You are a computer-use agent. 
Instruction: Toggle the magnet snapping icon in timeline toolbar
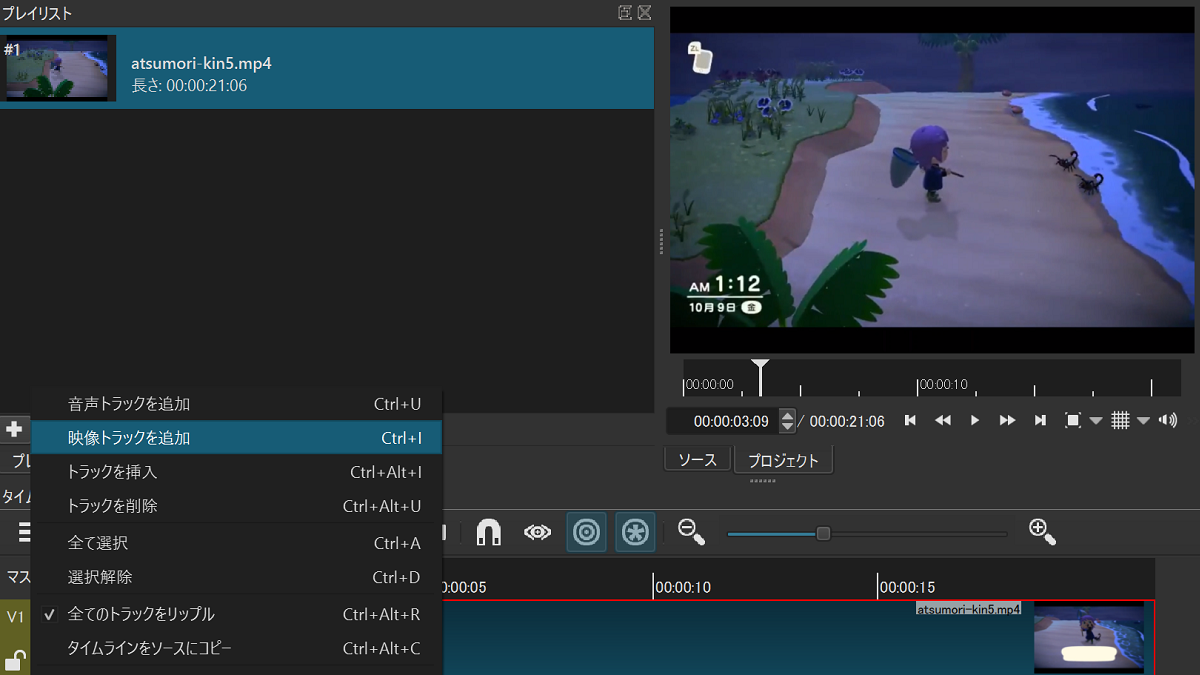[488, 532]
